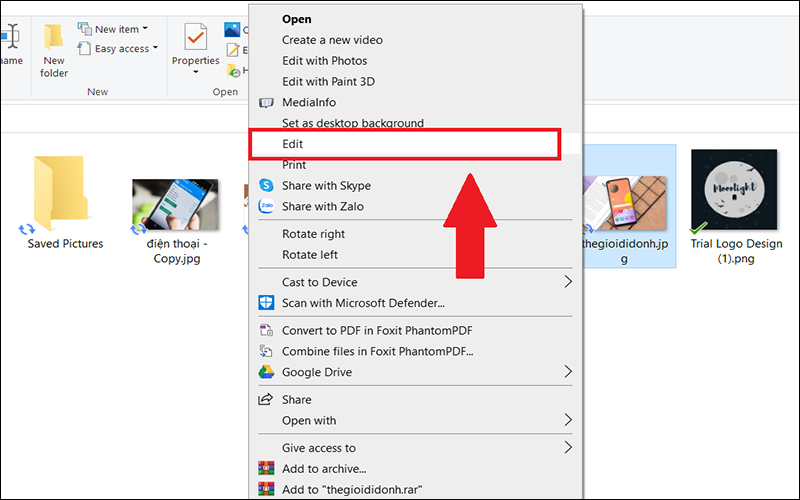This screenshot has height=500, width=800.
Task: Select Rotate right in context menu
Action: pos(313,234)
